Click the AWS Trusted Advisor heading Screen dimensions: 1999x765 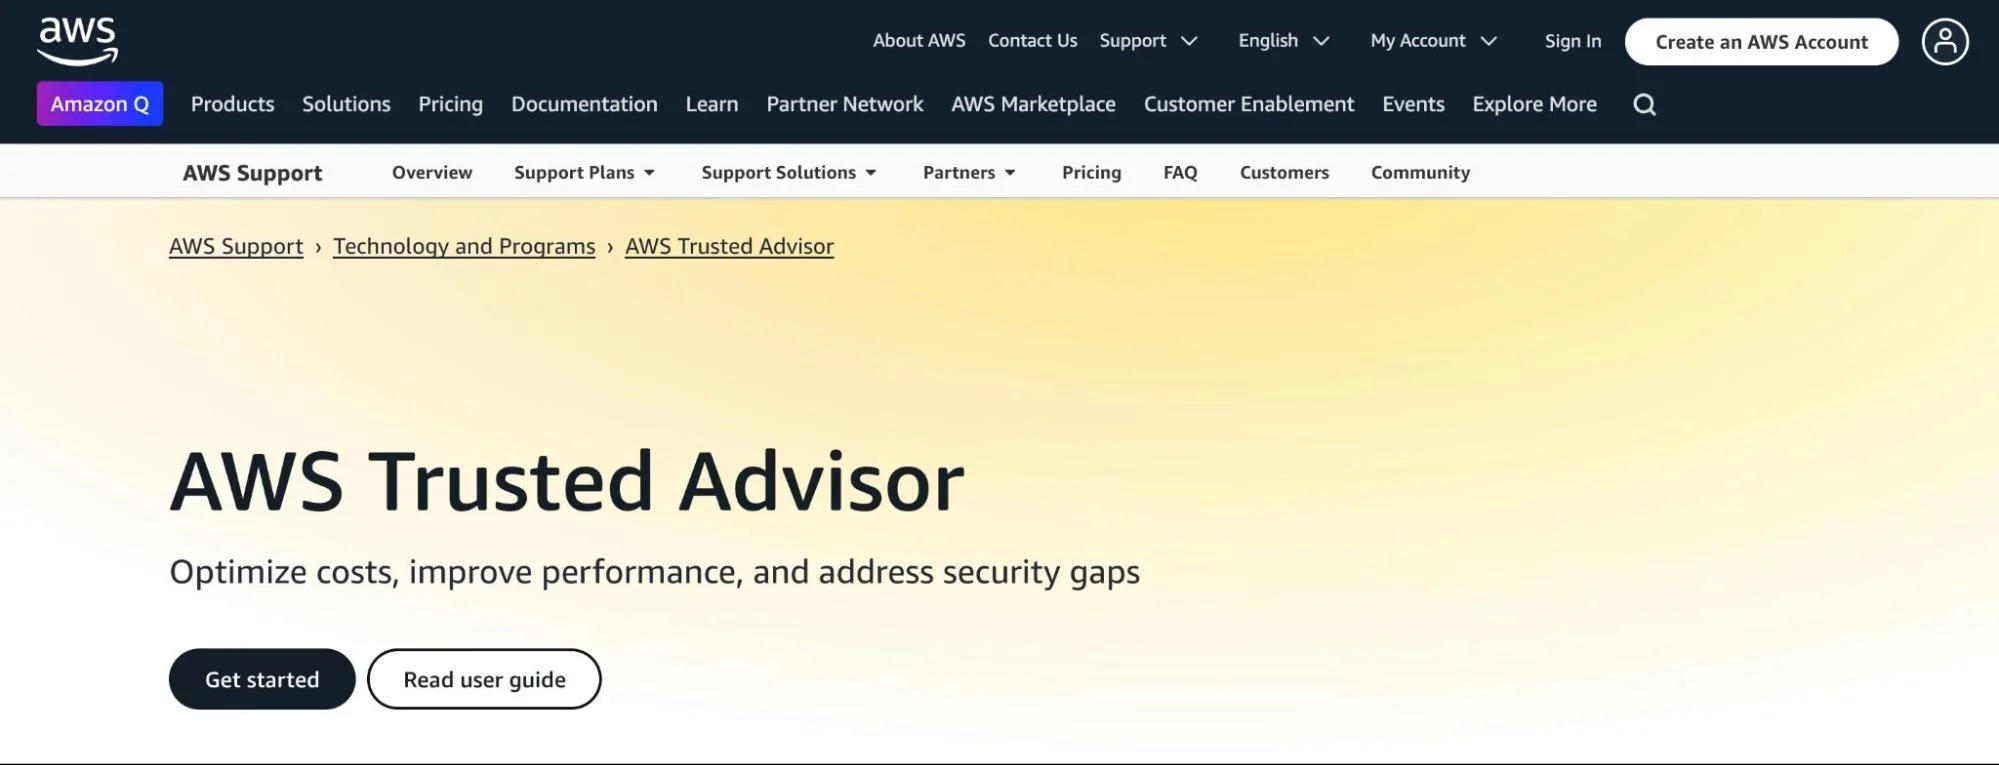tap(567, 482)
